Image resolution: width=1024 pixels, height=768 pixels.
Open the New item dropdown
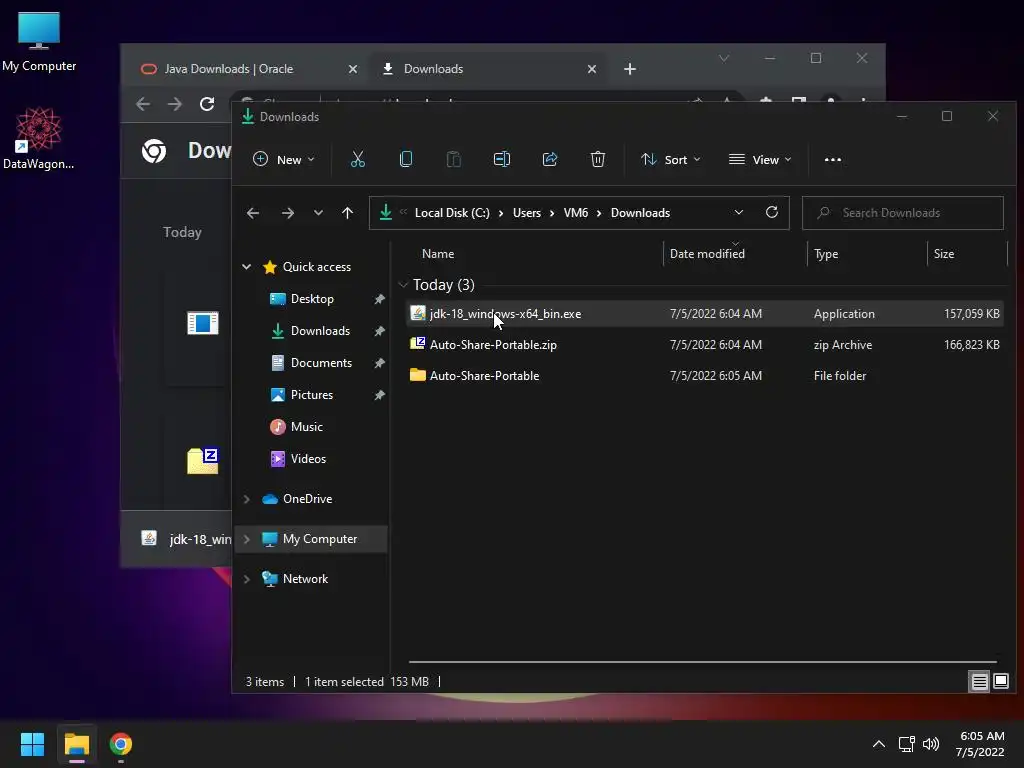(283, 159)
